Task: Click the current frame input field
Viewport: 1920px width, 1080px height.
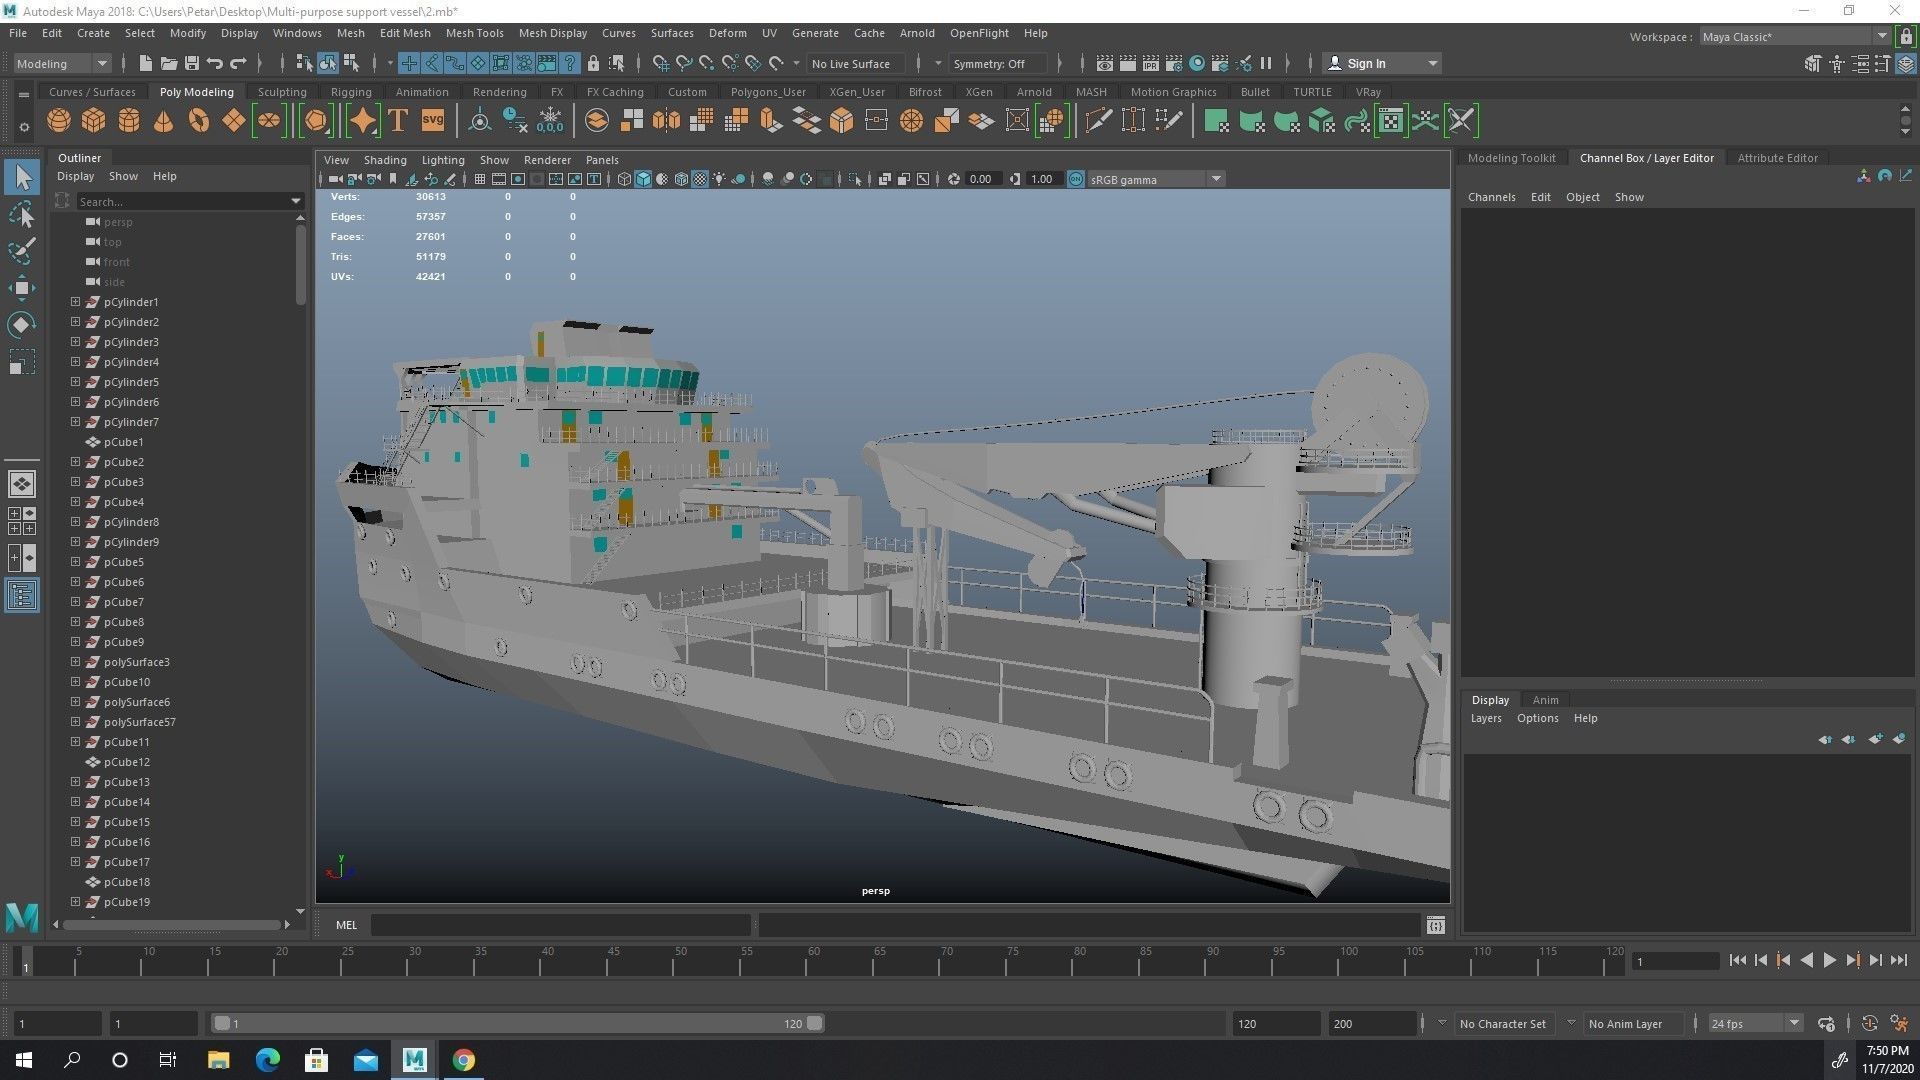Action: pos(1676,961)
